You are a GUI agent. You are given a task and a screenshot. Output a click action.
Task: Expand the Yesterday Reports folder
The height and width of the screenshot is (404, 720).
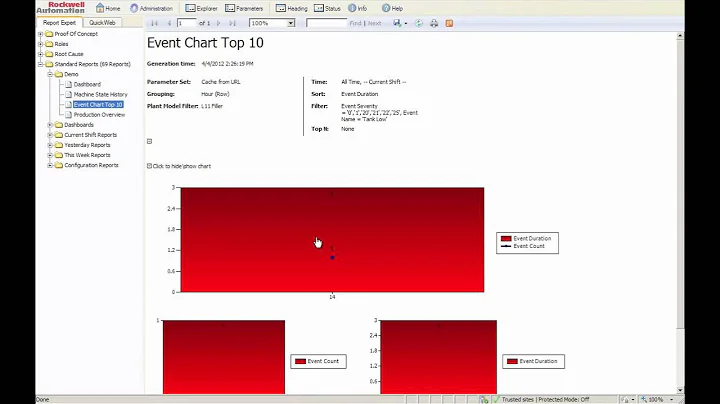[x=50, y=145]
